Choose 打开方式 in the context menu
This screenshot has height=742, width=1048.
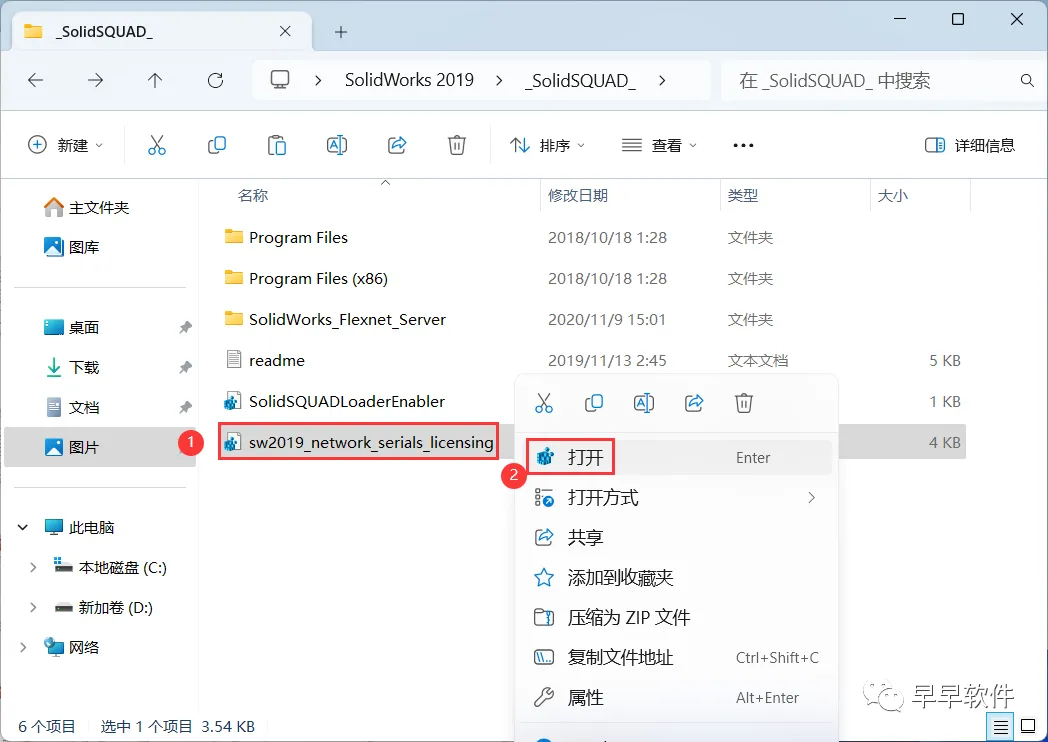676,497
